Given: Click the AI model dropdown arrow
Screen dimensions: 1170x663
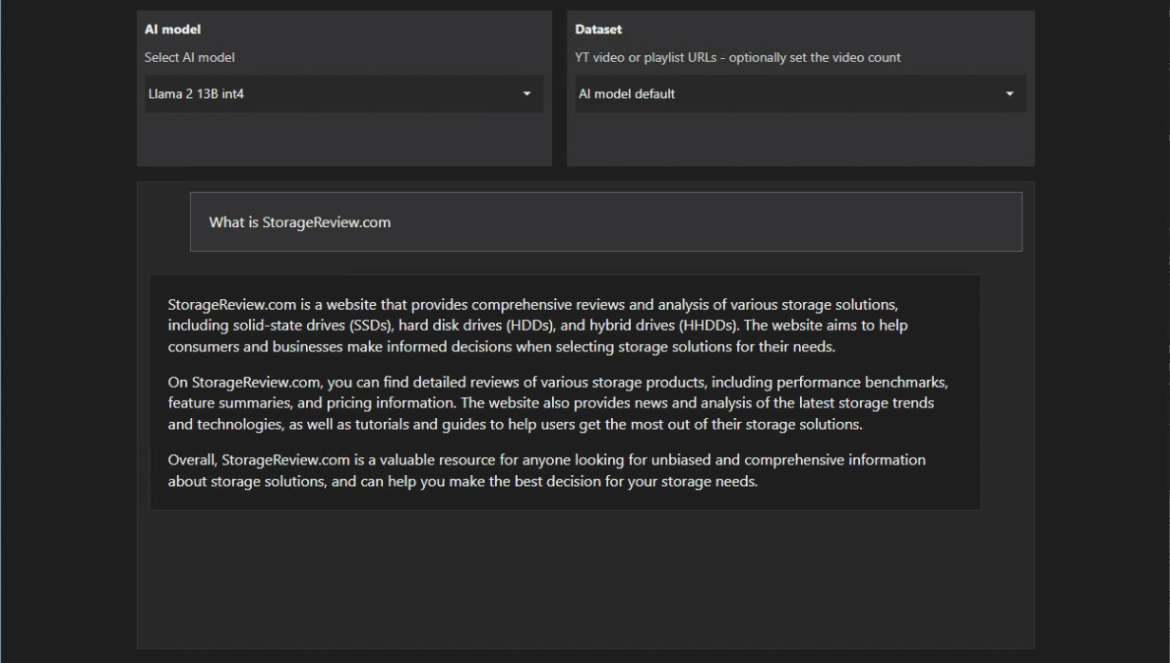Looking at the screenshot, I should [x=527, y=94].
